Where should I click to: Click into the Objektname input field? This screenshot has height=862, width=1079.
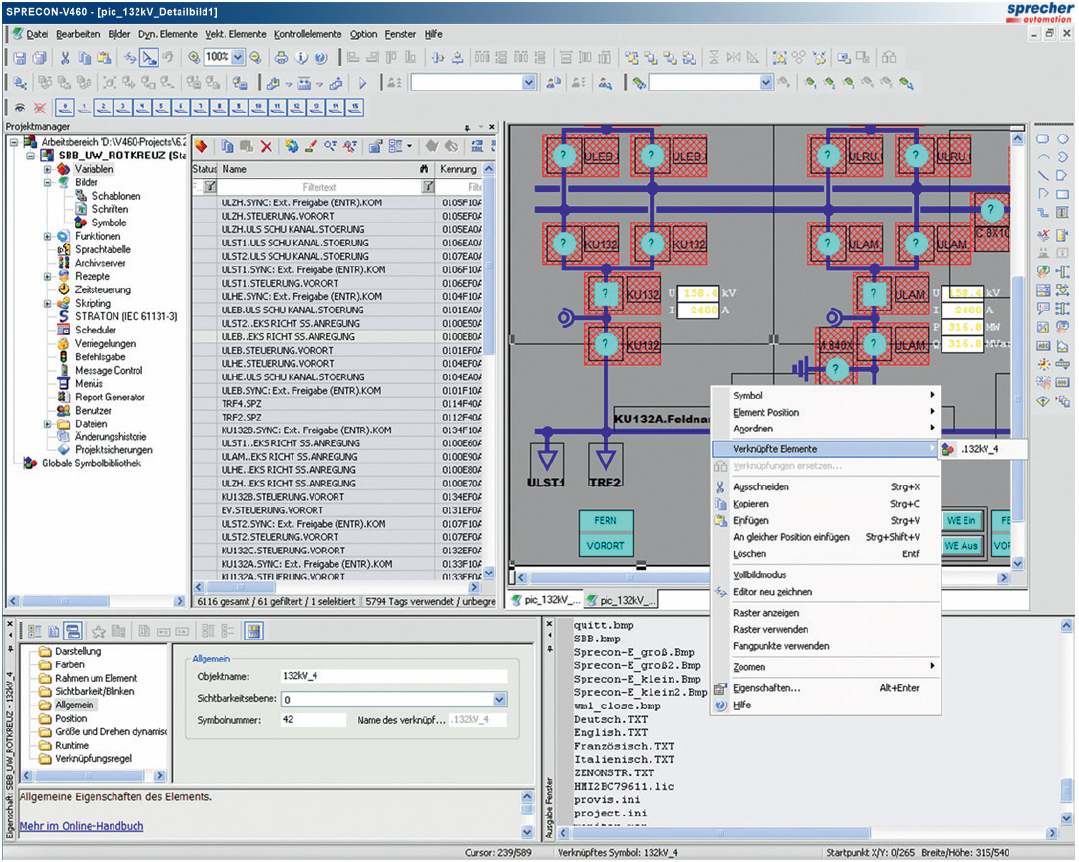point(394,676)
